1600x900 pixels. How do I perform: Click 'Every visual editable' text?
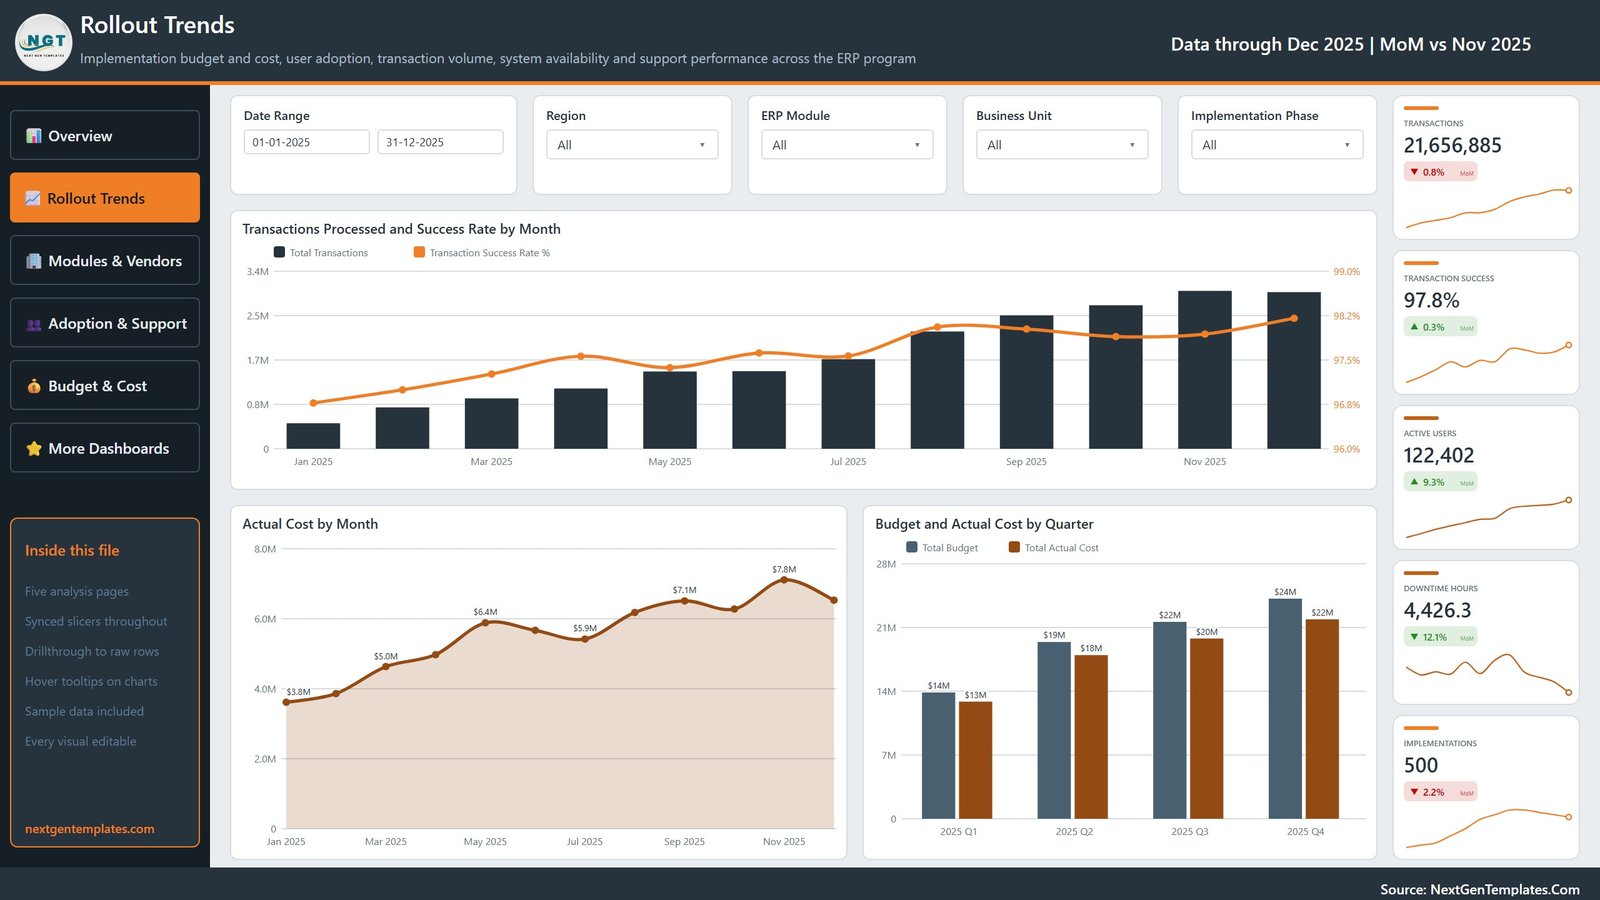coord(80,742)
